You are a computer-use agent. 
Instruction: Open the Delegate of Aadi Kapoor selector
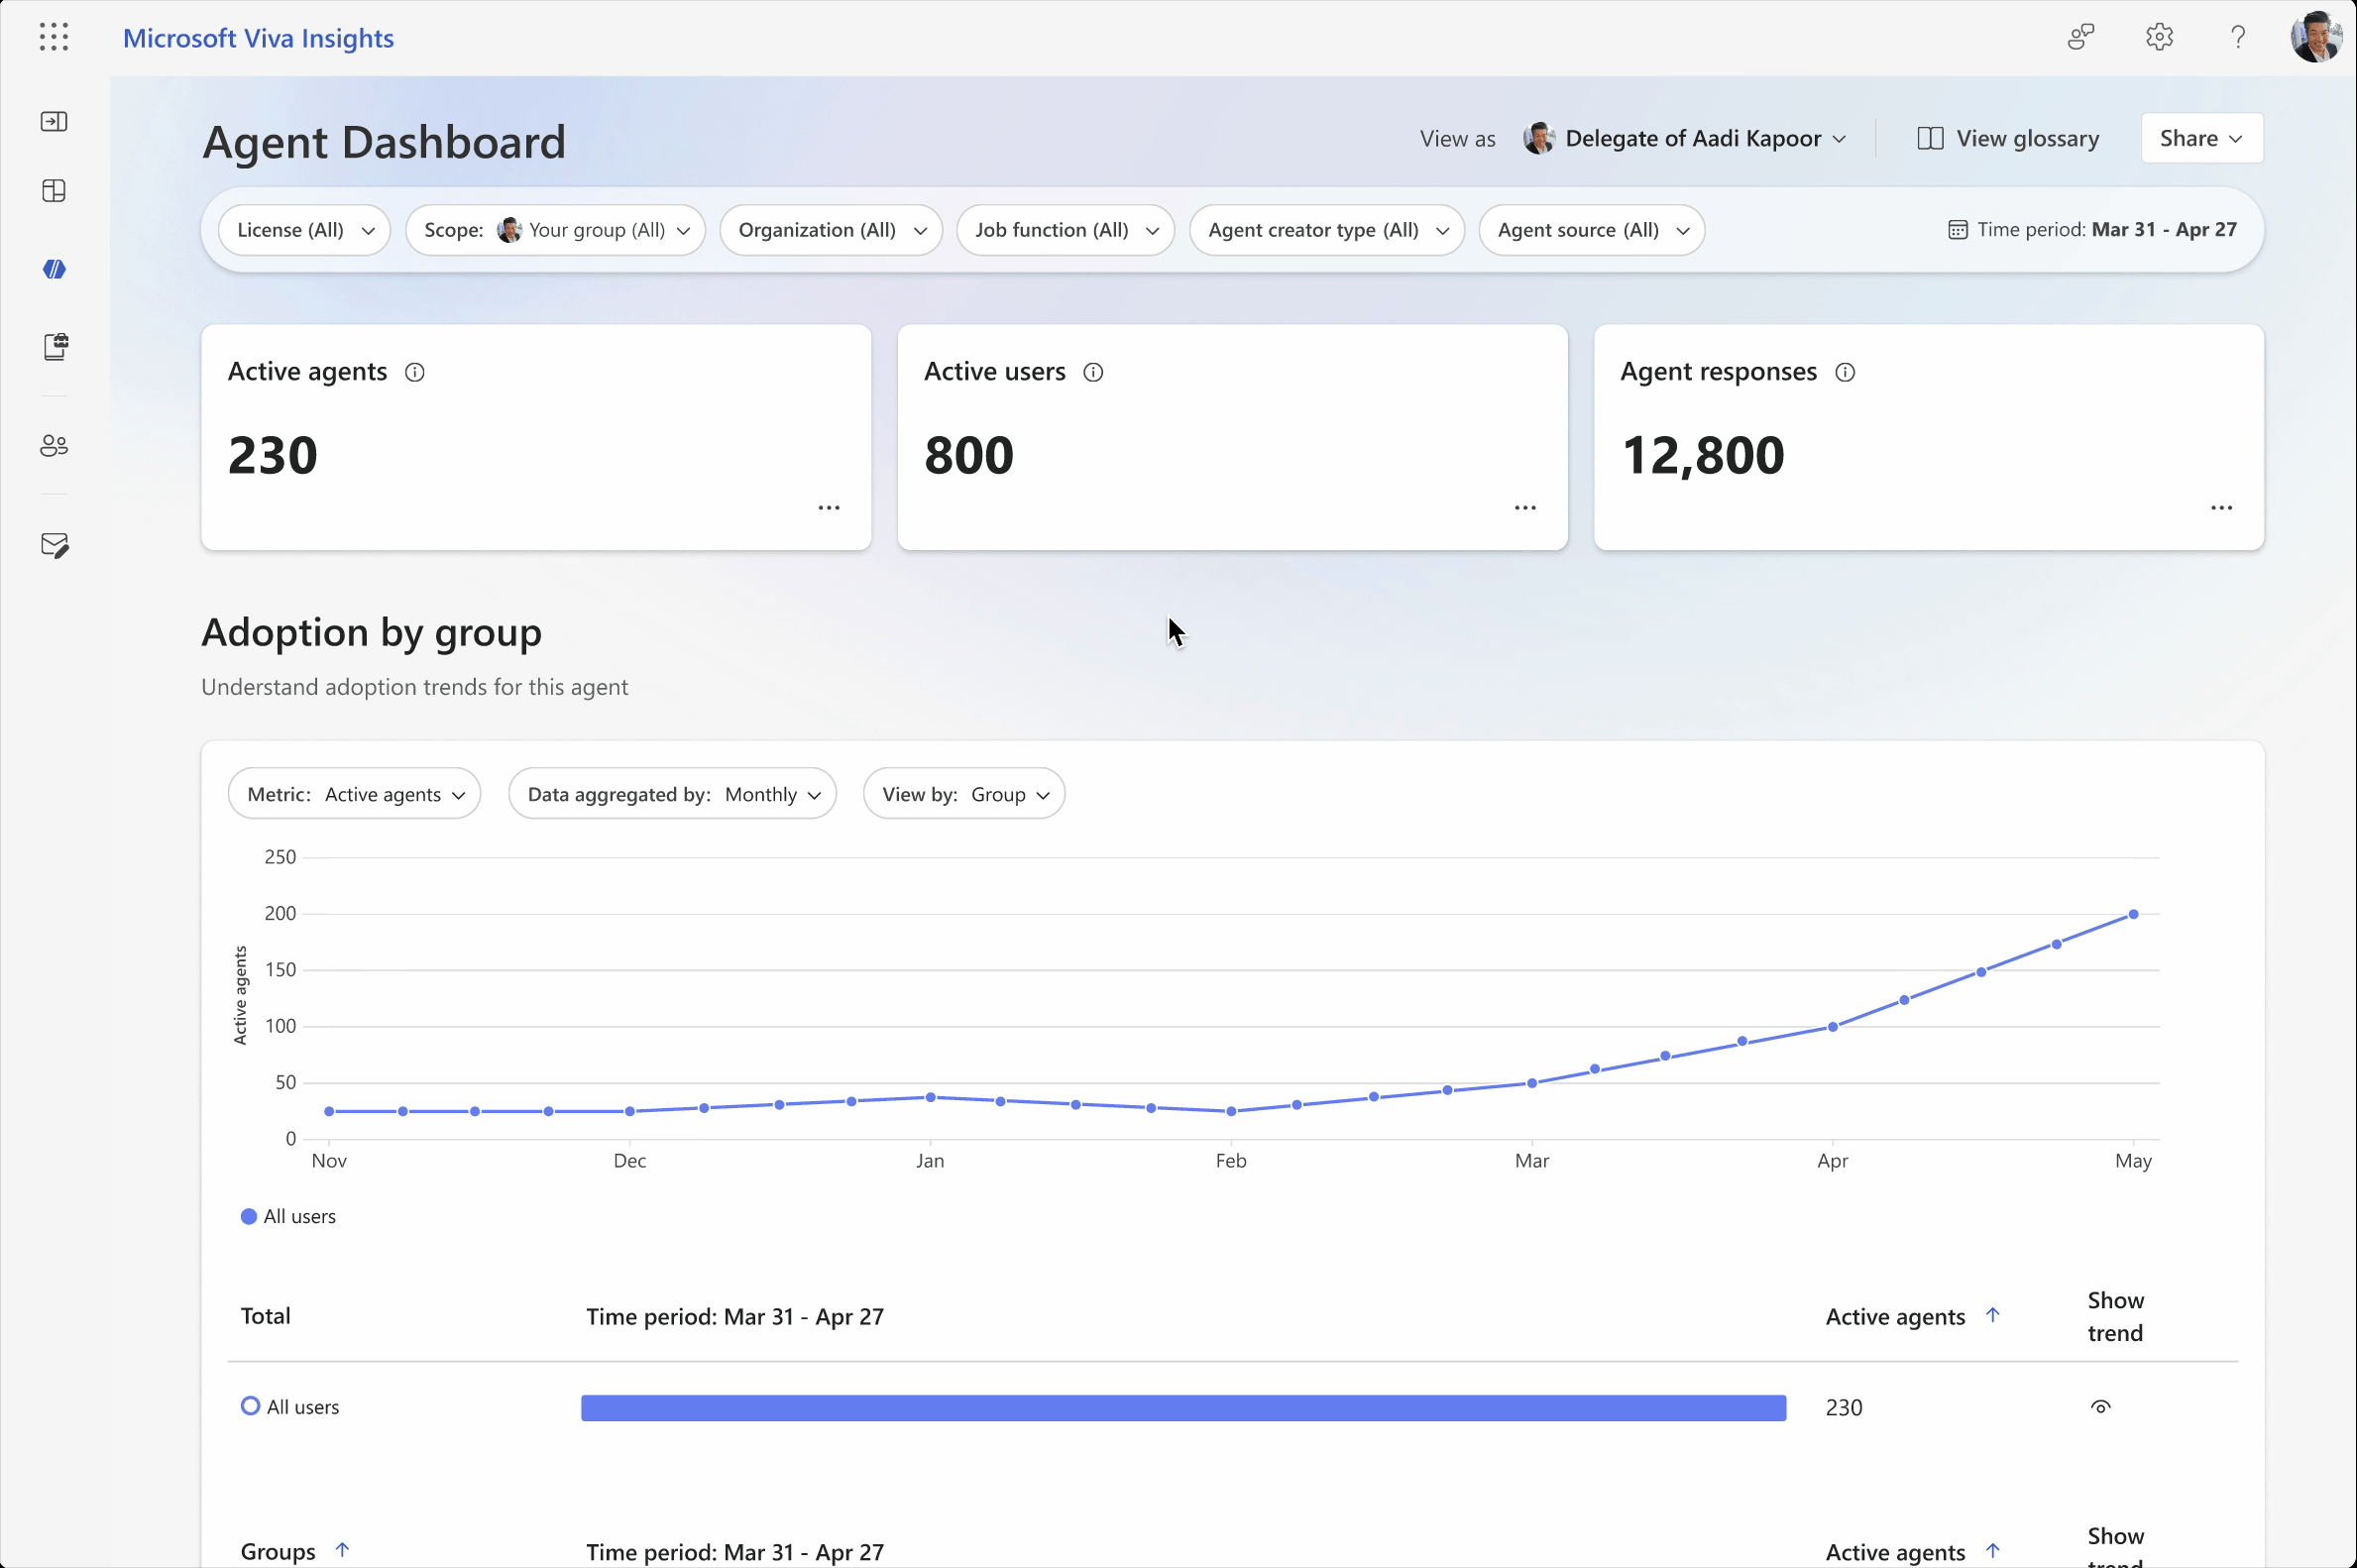tap(1687, 138)
